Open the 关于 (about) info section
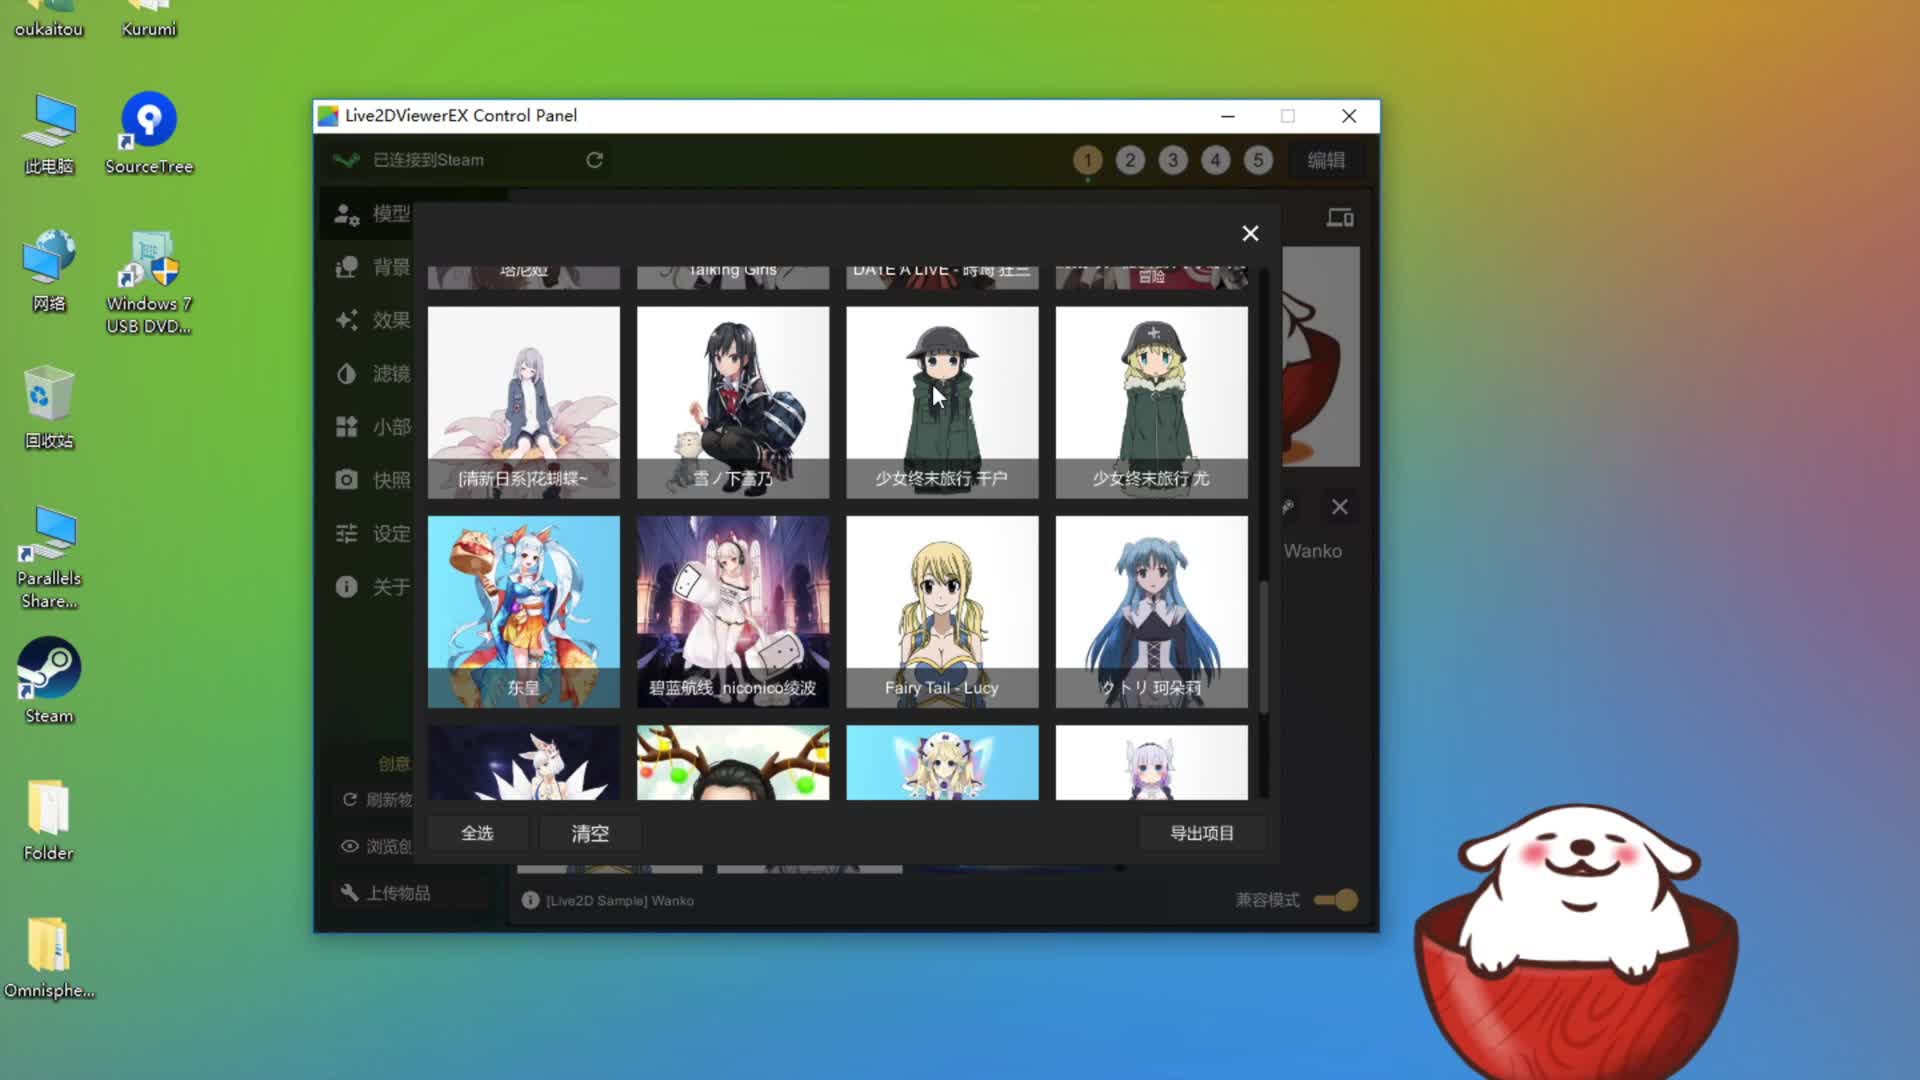 point(372,587)
